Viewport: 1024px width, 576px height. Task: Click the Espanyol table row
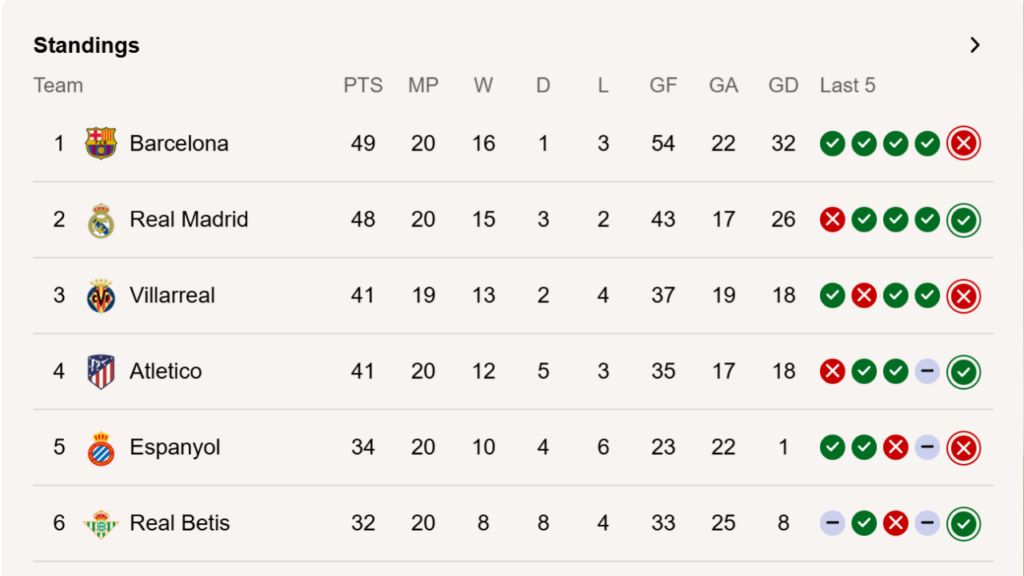click(500, 447)
